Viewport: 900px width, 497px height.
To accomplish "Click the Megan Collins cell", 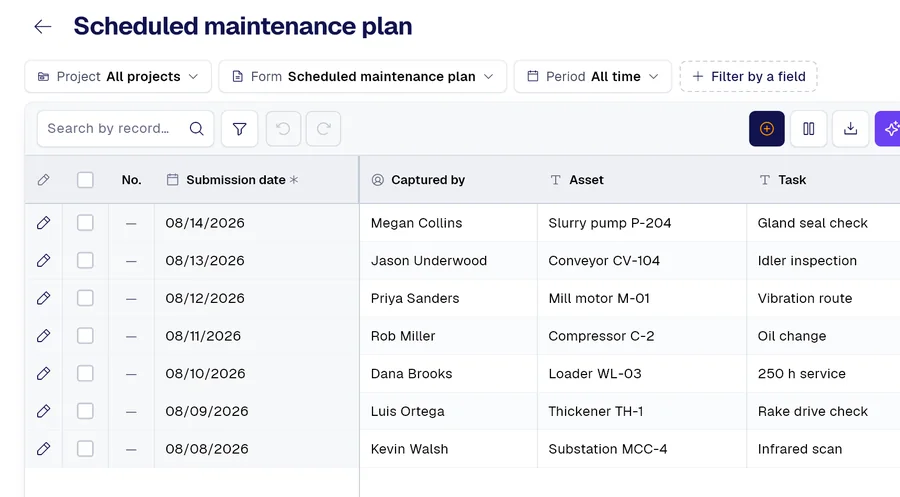I will pos(448,223).
